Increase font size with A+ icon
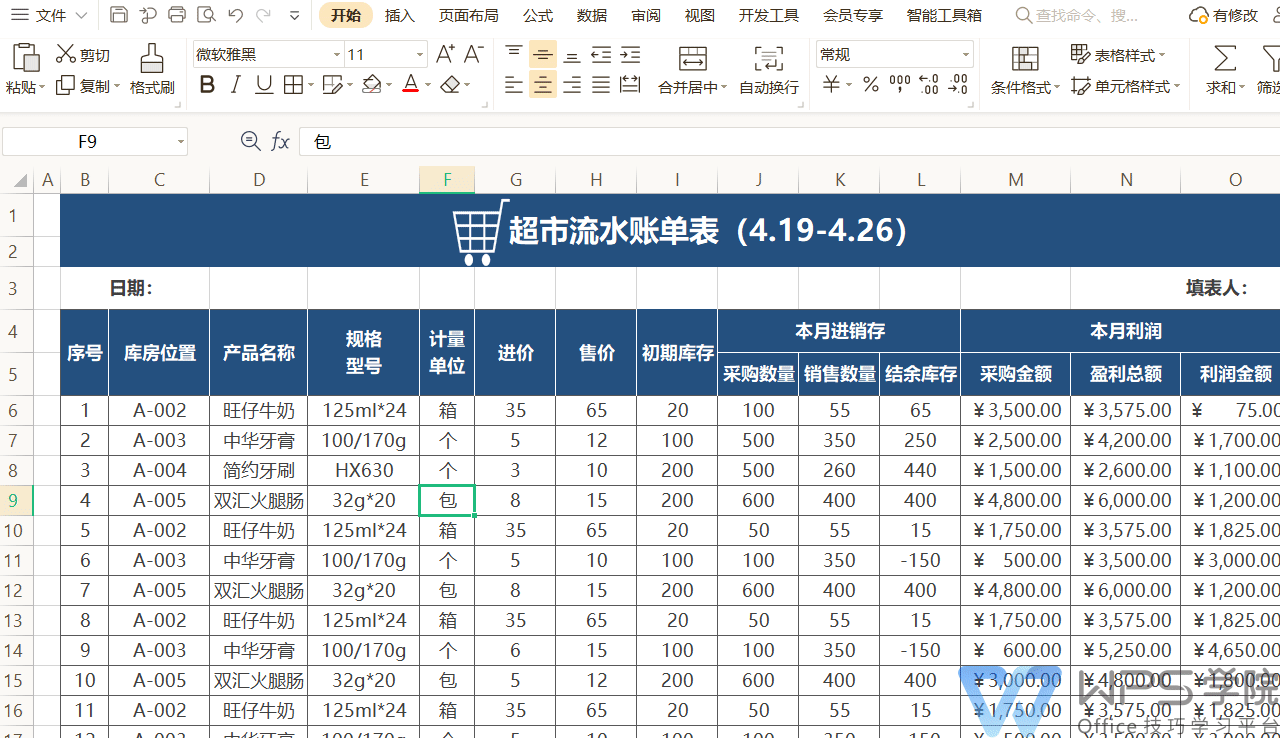This screenshot has height=738, width=1280. 446,54
